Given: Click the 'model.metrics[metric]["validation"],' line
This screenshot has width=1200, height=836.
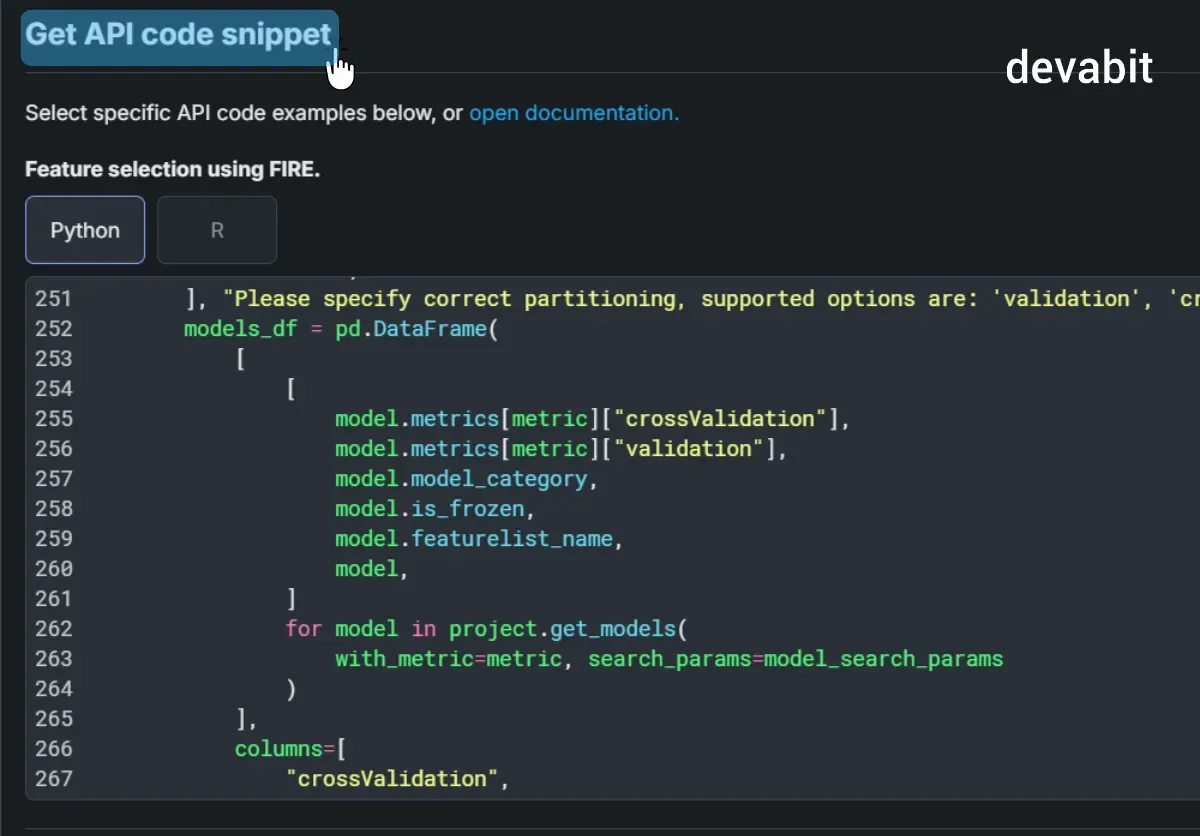Looking at the screenshot, I should click(561, 448).
